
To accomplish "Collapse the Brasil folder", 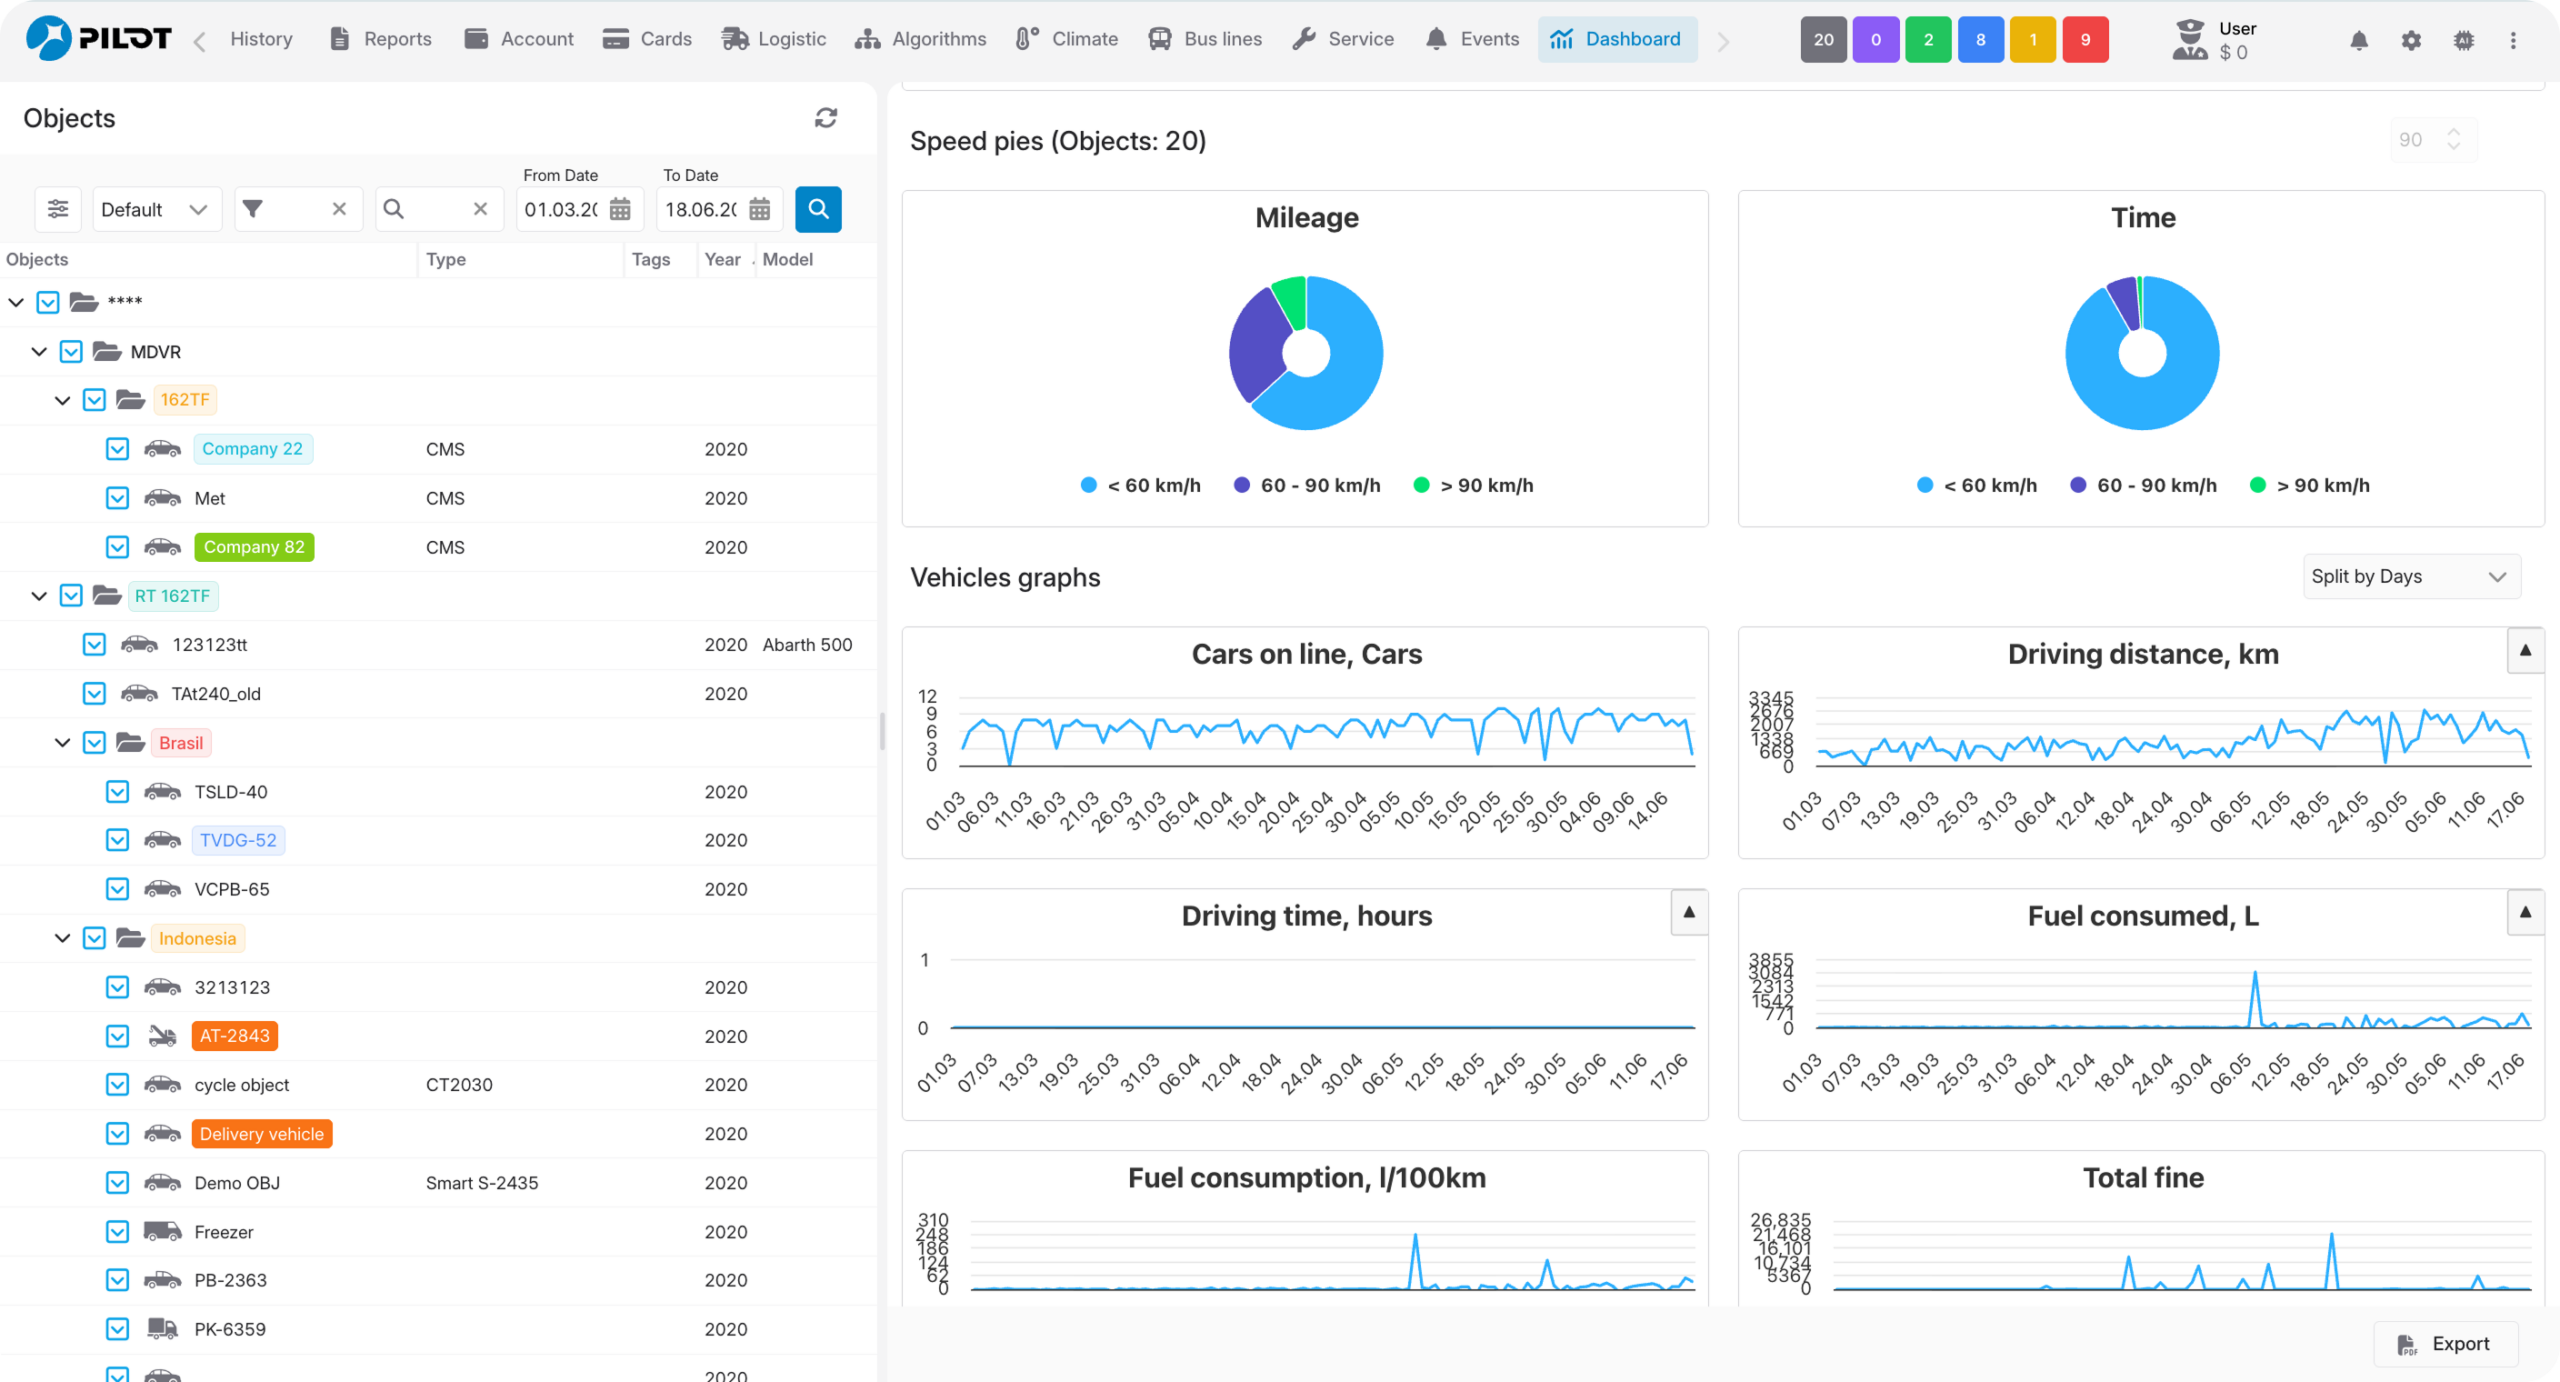I will (x=62, y=743).
